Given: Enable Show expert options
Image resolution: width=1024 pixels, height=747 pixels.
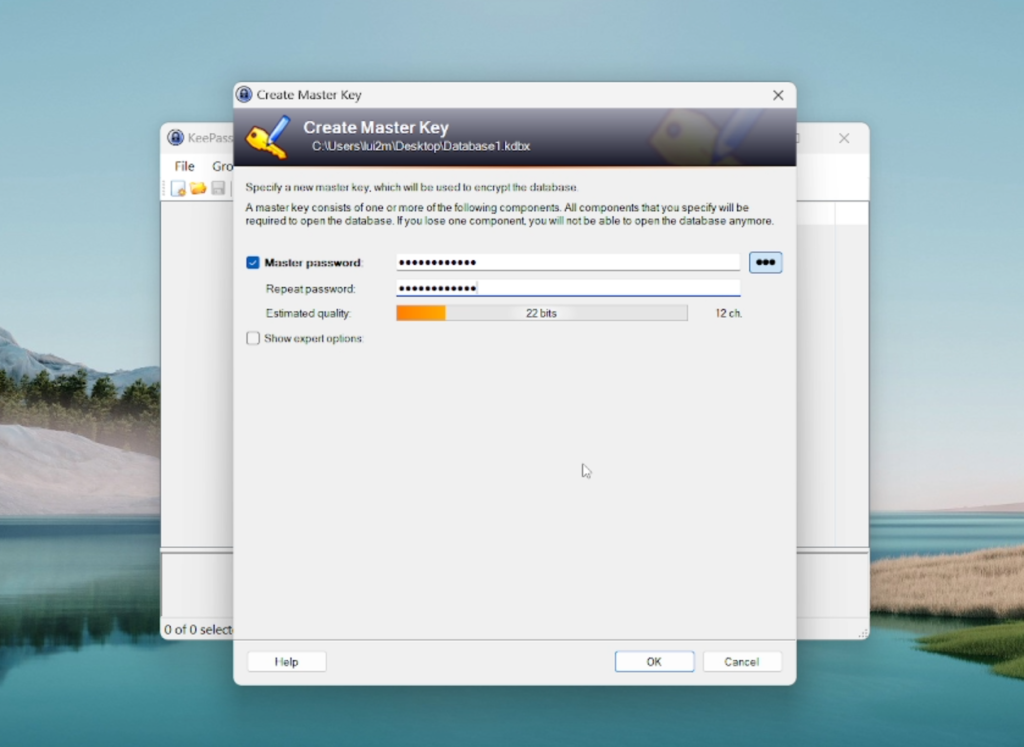Looking at the screenshot, I should tap(252, 338).
